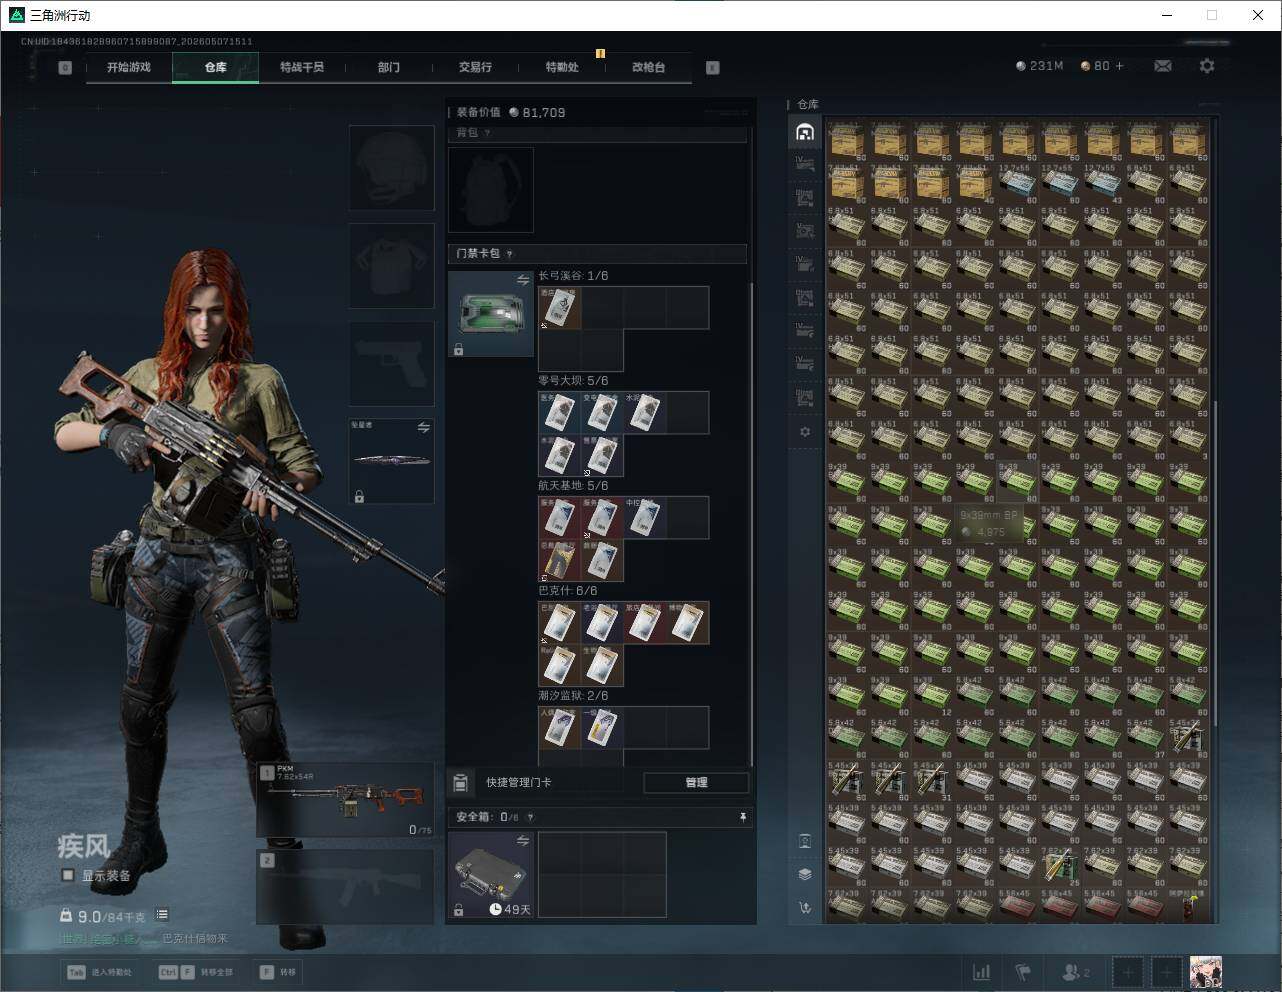1282x992 pixels.
Task: Select the empty body armor equipment slot
Action: (x=392, y=265)
